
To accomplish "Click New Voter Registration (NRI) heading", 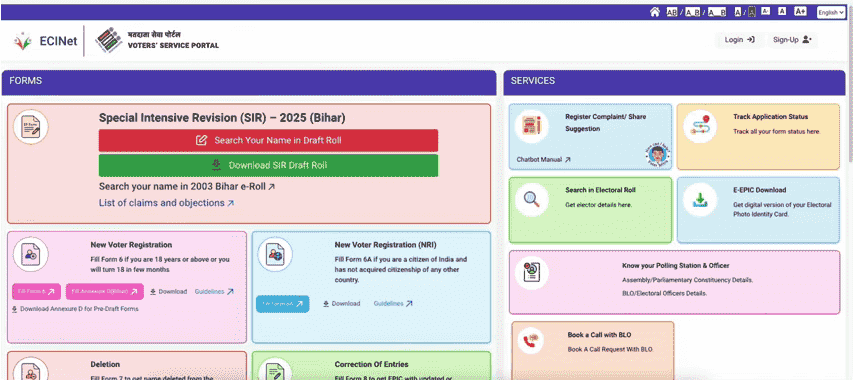I will pyautogui.click(x=385, y=245).
